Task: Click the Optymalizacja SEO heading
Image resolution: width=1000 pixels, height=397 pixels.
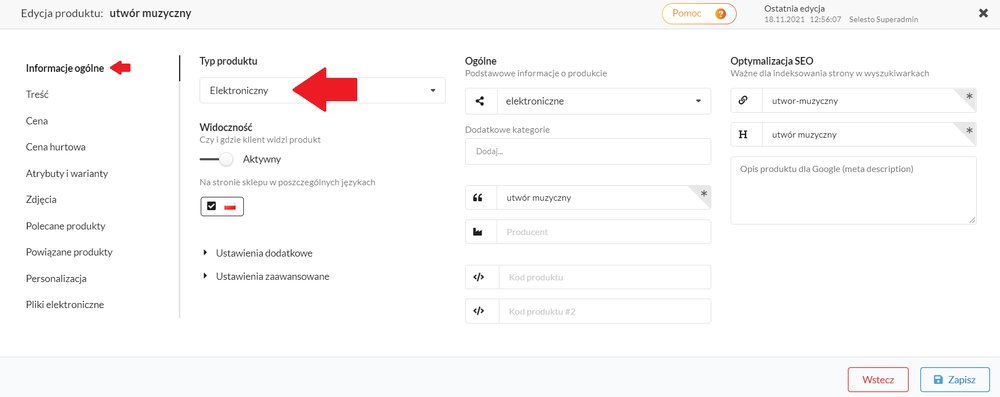Action: pyautogui.click(x=772, y=61)
